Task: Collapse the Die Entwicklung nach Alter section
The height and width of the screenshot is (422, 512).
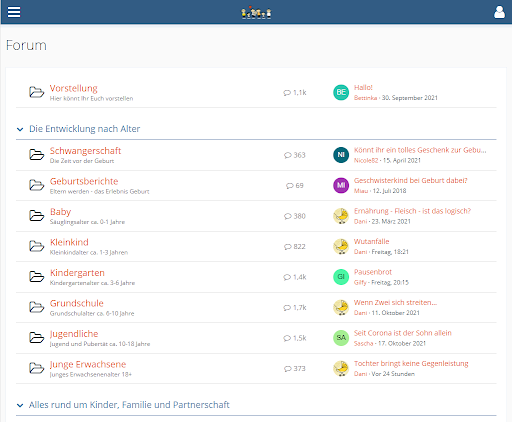Action: (x=20, y=129)
